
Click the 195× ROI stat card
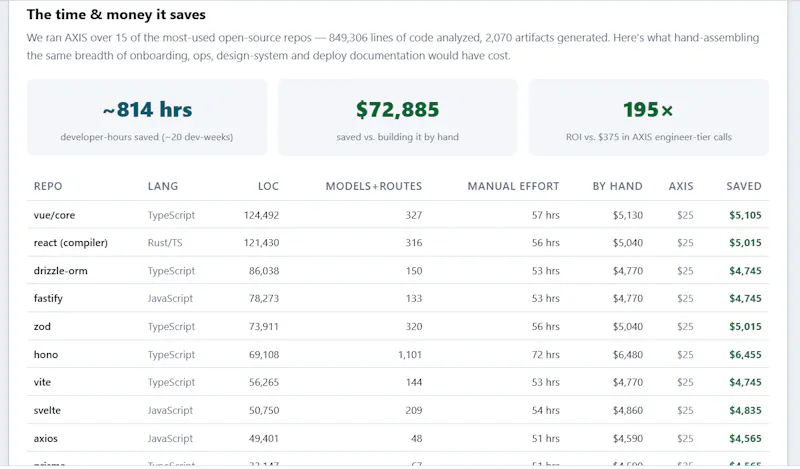pos(648,117)
